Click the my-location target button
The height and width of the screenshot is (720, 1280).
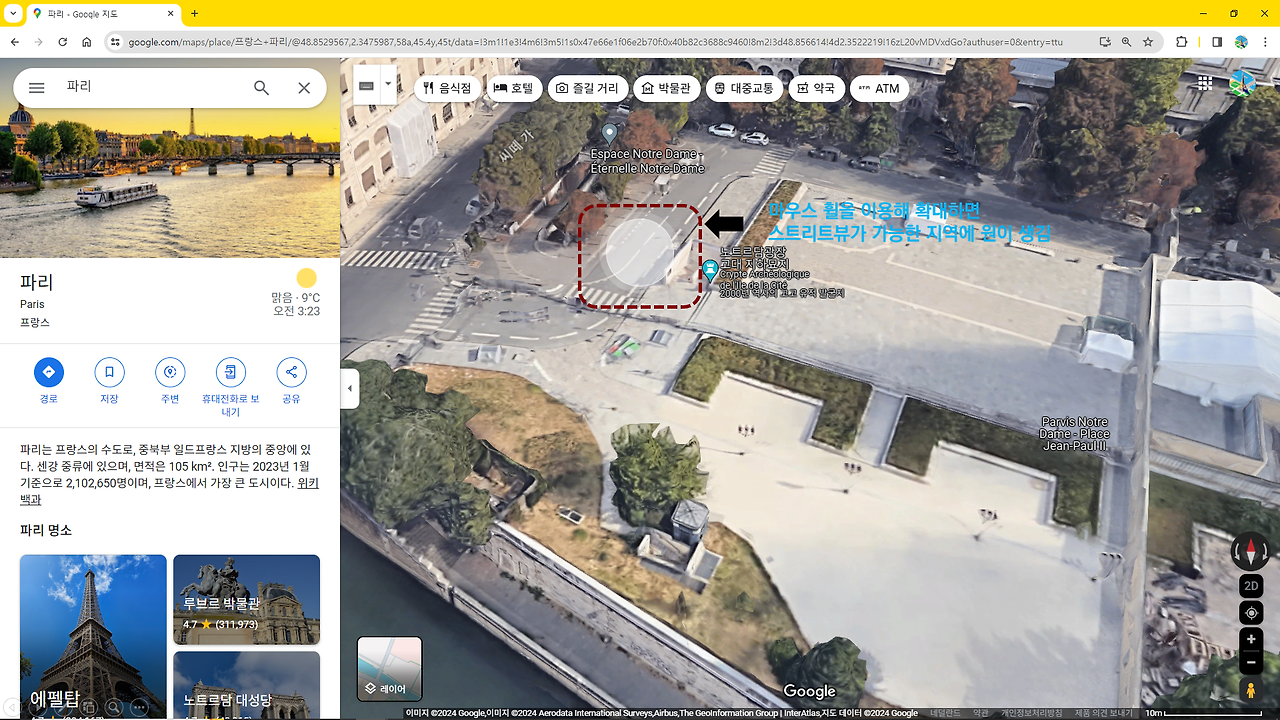1251,613
